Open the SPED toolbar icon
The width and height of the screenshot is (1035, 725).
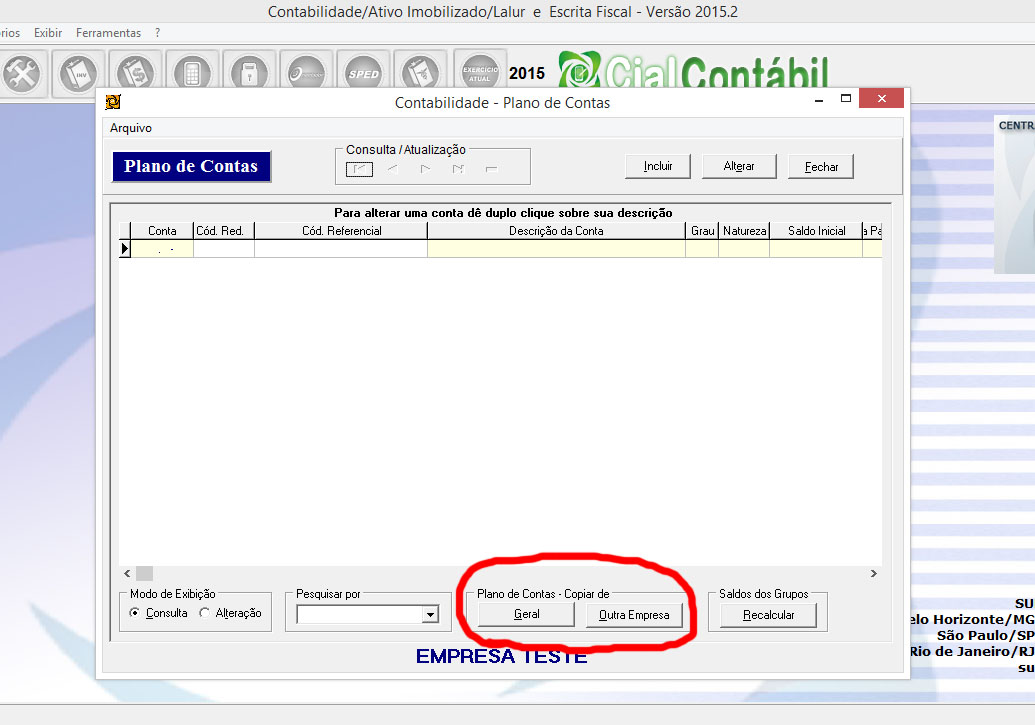[362, 73]
